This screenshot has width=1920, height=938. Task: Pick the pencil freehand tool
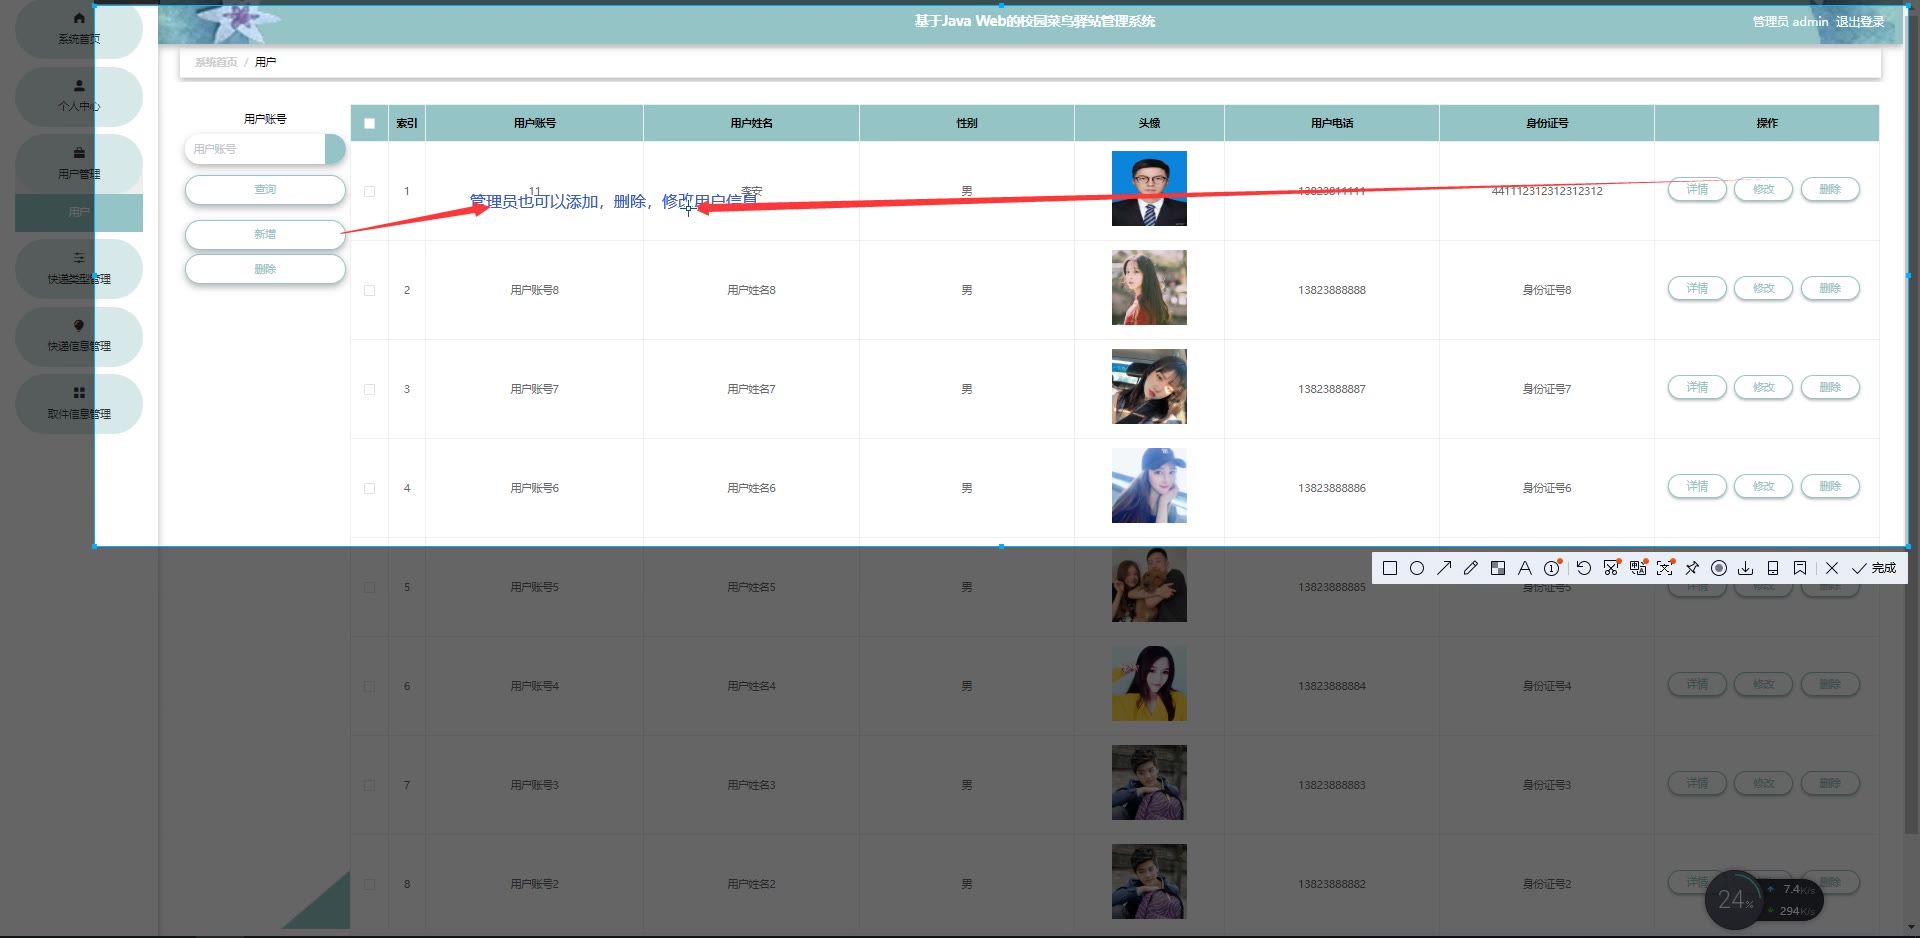click(x=1471, y=568)
